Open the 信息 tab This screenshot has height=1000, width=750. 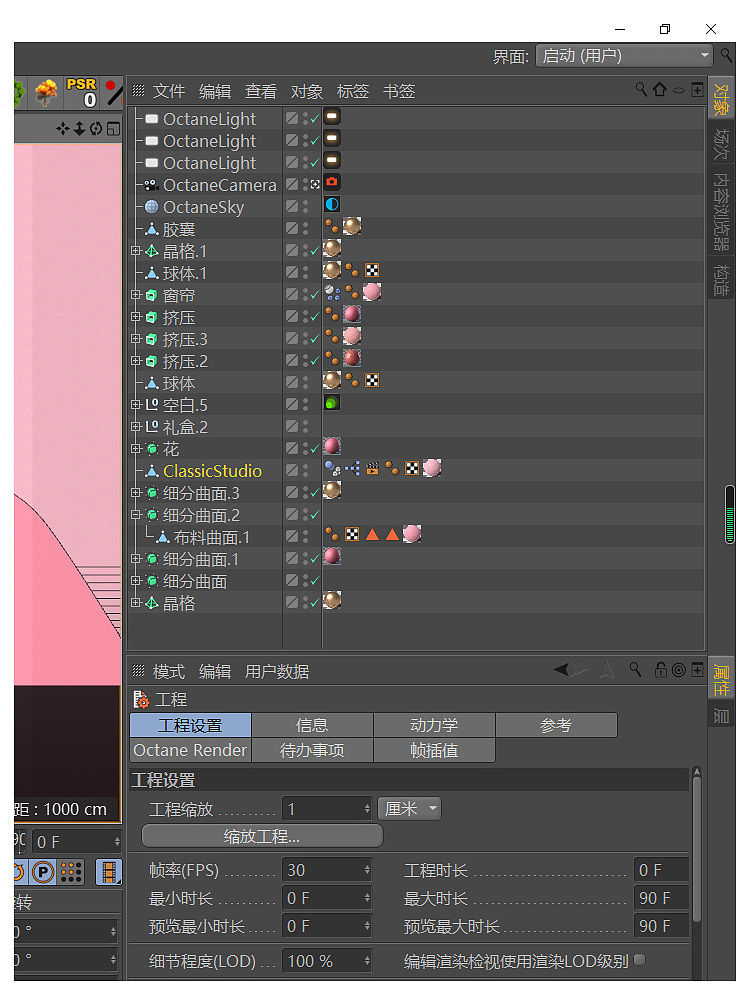click(x=312, y=725)
